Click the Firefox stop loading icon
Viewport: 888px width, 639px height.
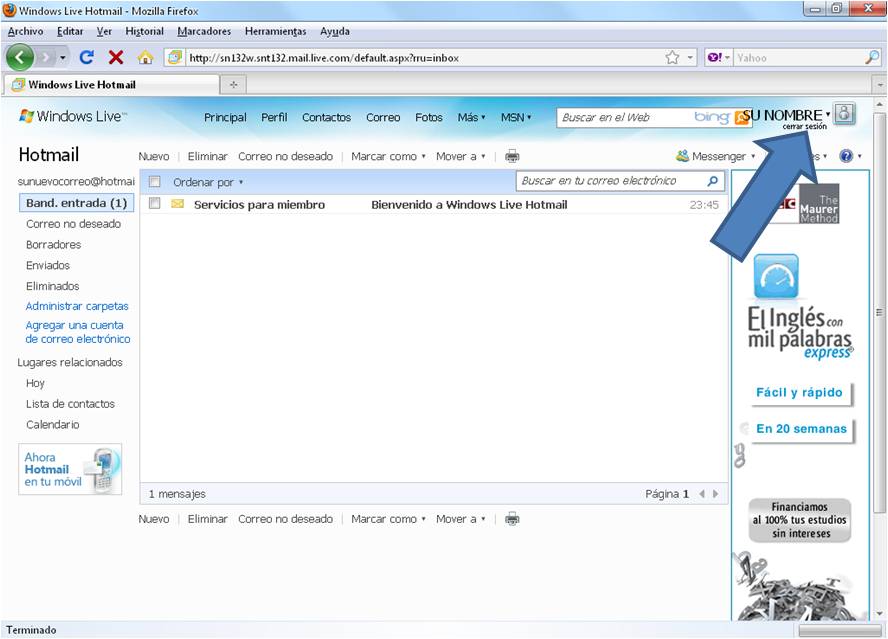[x=116, y=58]
